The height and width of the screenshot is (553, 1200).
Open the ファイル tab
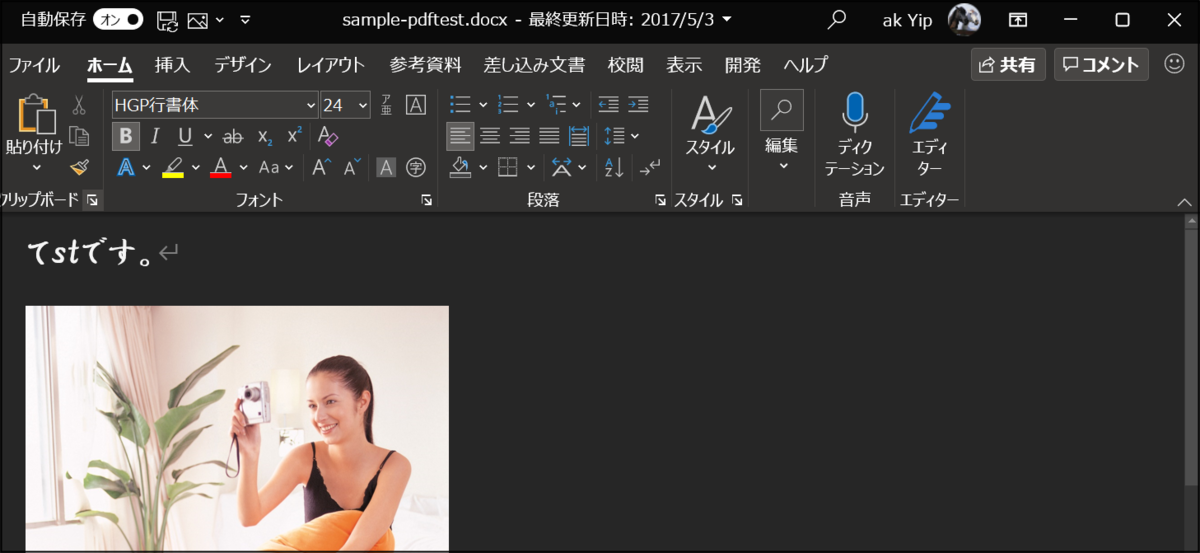coord(35,65)
